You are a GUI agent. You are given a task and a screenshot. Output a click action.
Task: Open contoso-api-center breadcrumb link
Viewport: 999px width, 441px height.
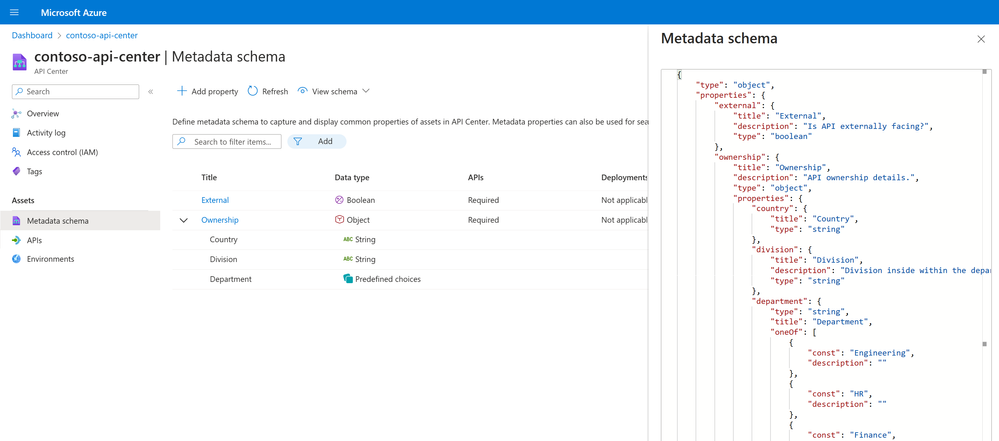(x=102, y=35)
